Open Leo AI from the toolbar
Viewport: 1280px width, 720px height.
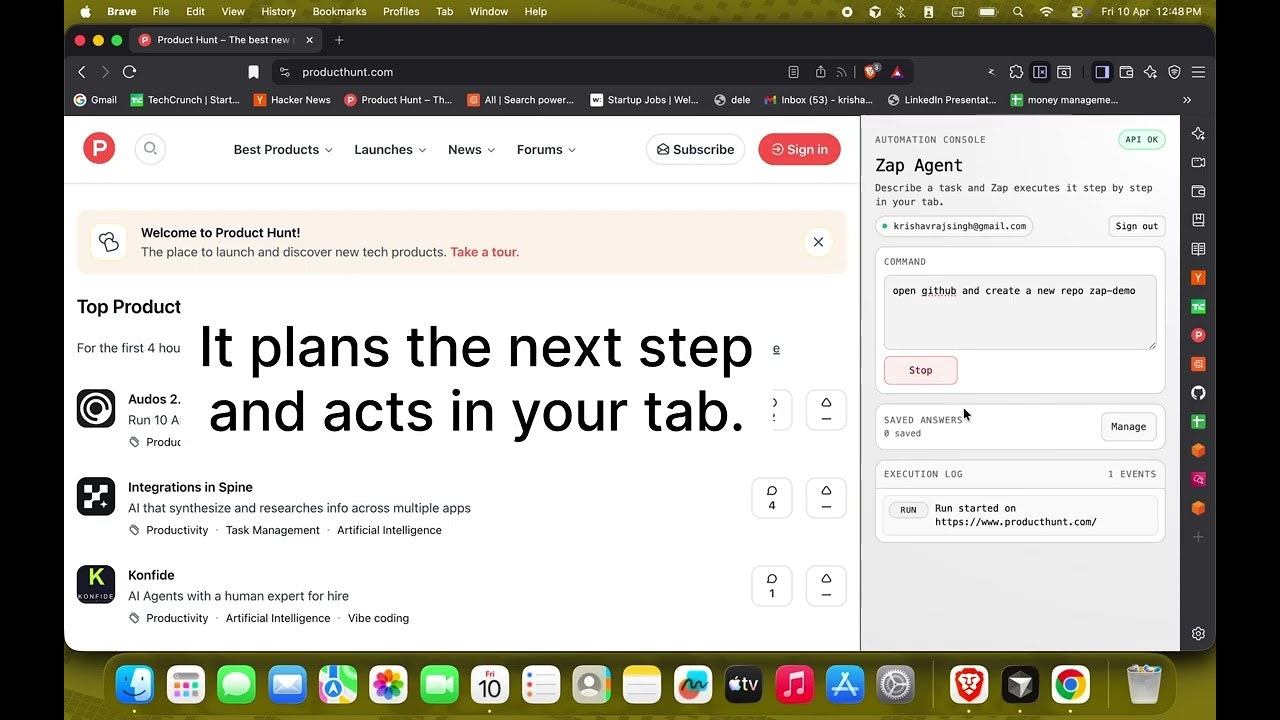[1150, 72]
